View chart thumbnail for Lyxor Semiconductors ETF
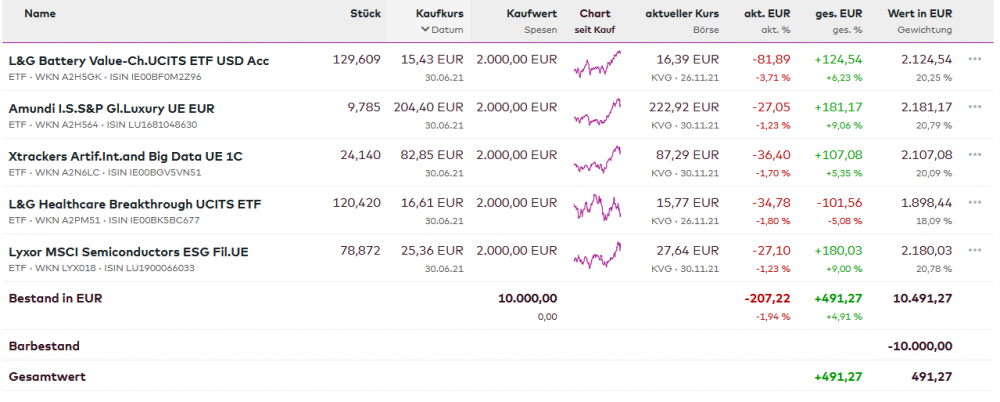The width and height of the screenshot is (1000, 402). pyautogui.click(x=598, y=257)
